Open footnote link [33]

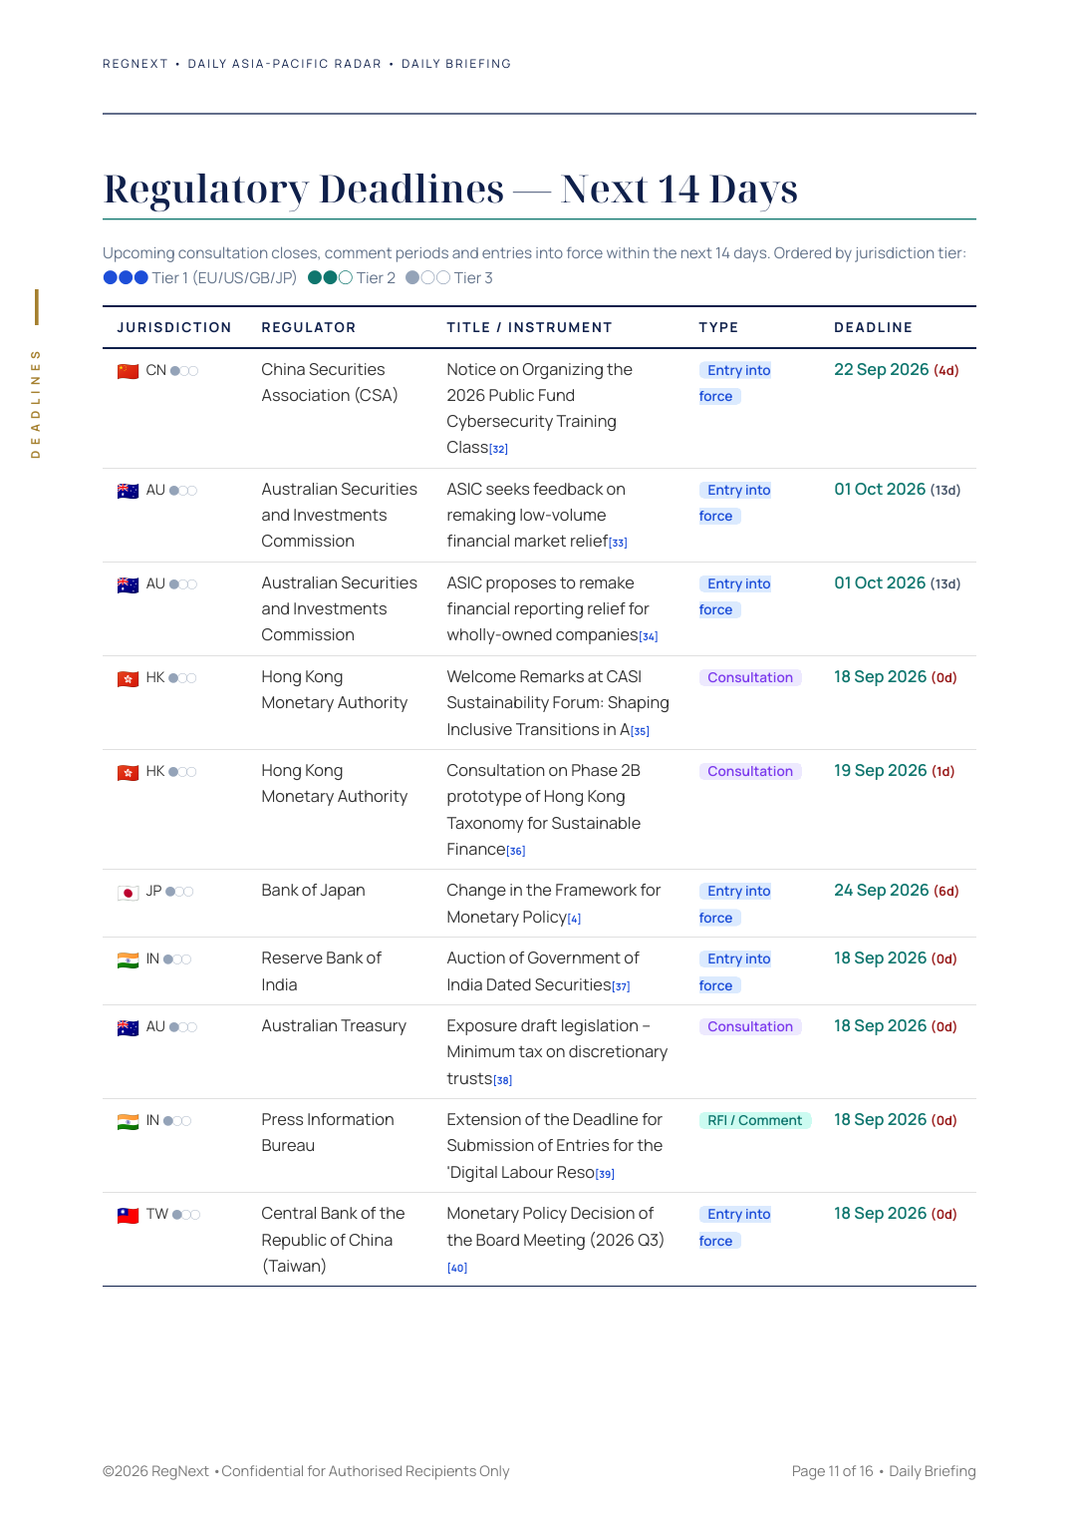pyautogui.click(x=618, y=543)
